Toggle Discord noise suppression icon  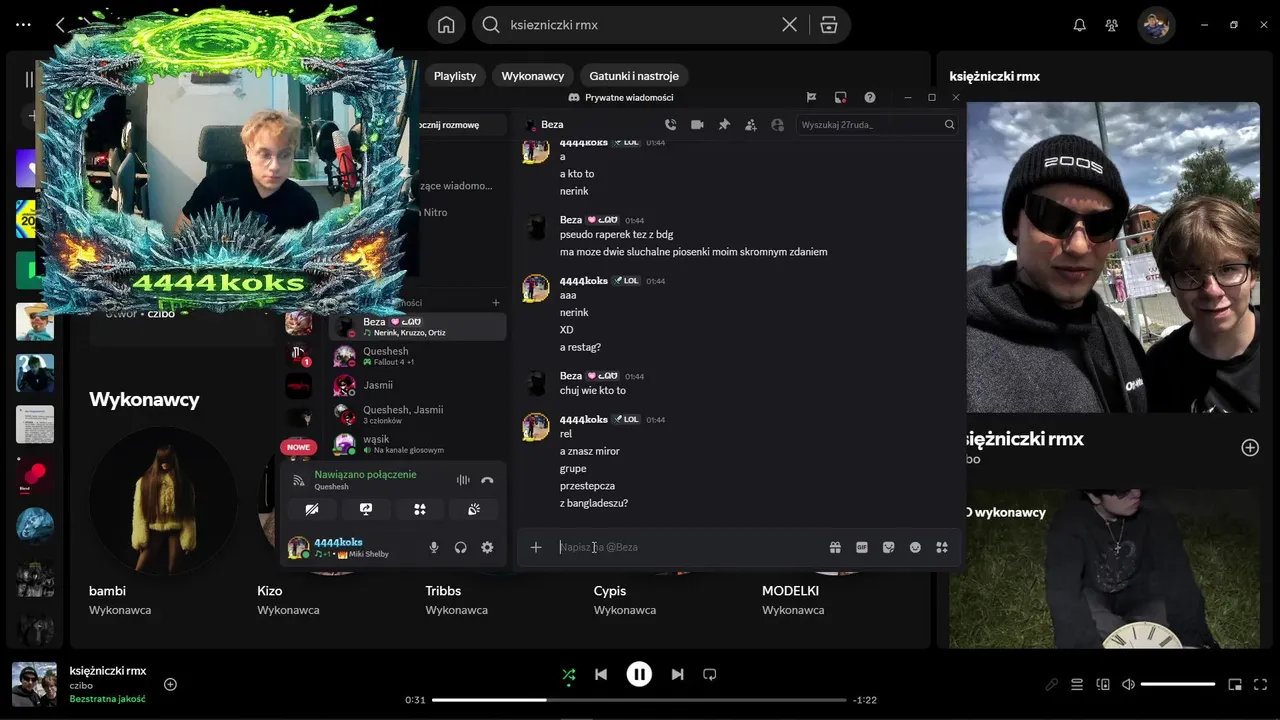[463, 480]
